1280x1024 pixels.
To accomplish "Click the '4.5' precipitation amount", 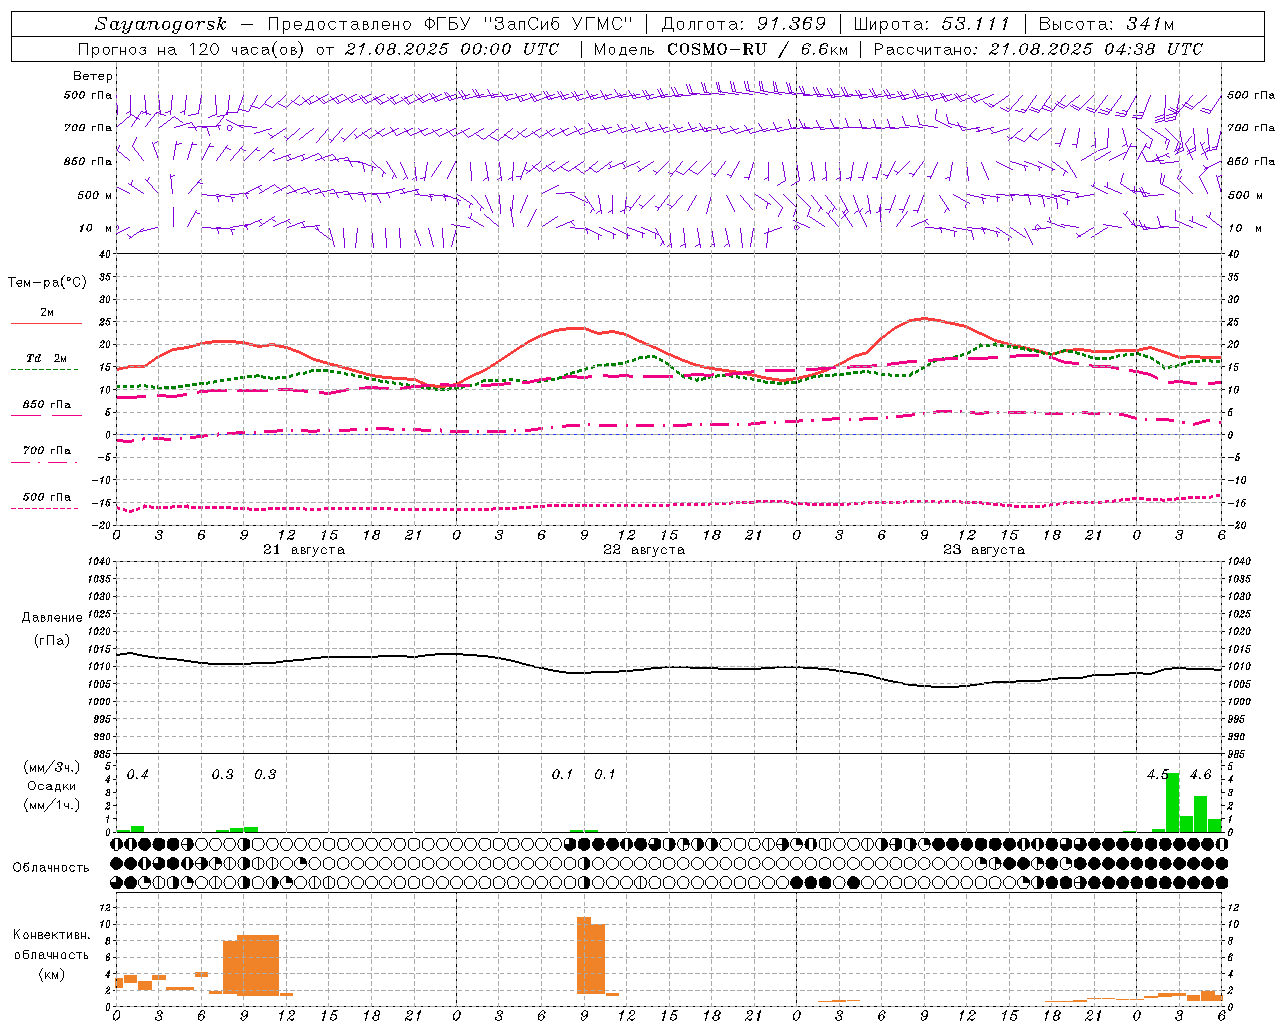I will pos(1158,775).
